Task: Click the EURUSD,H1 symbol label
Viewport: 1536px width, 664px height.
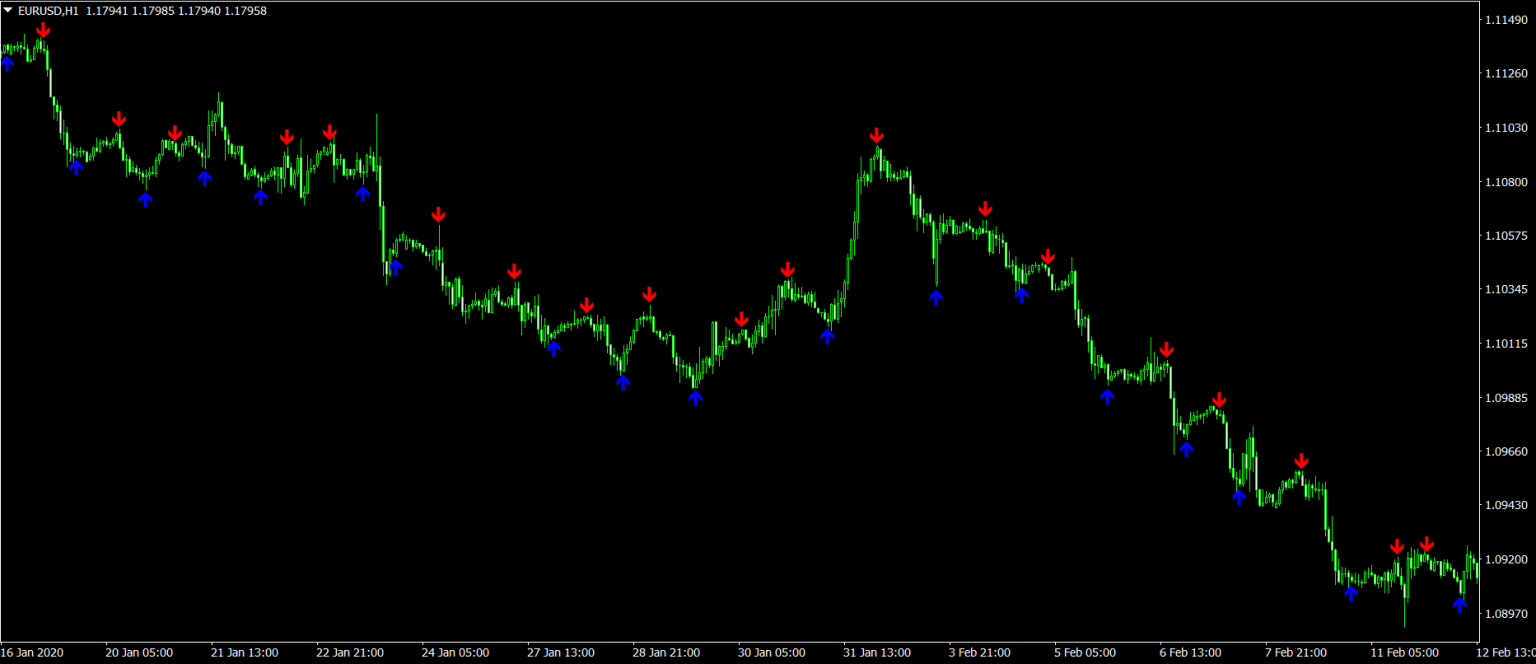Action: pos(47,10)
